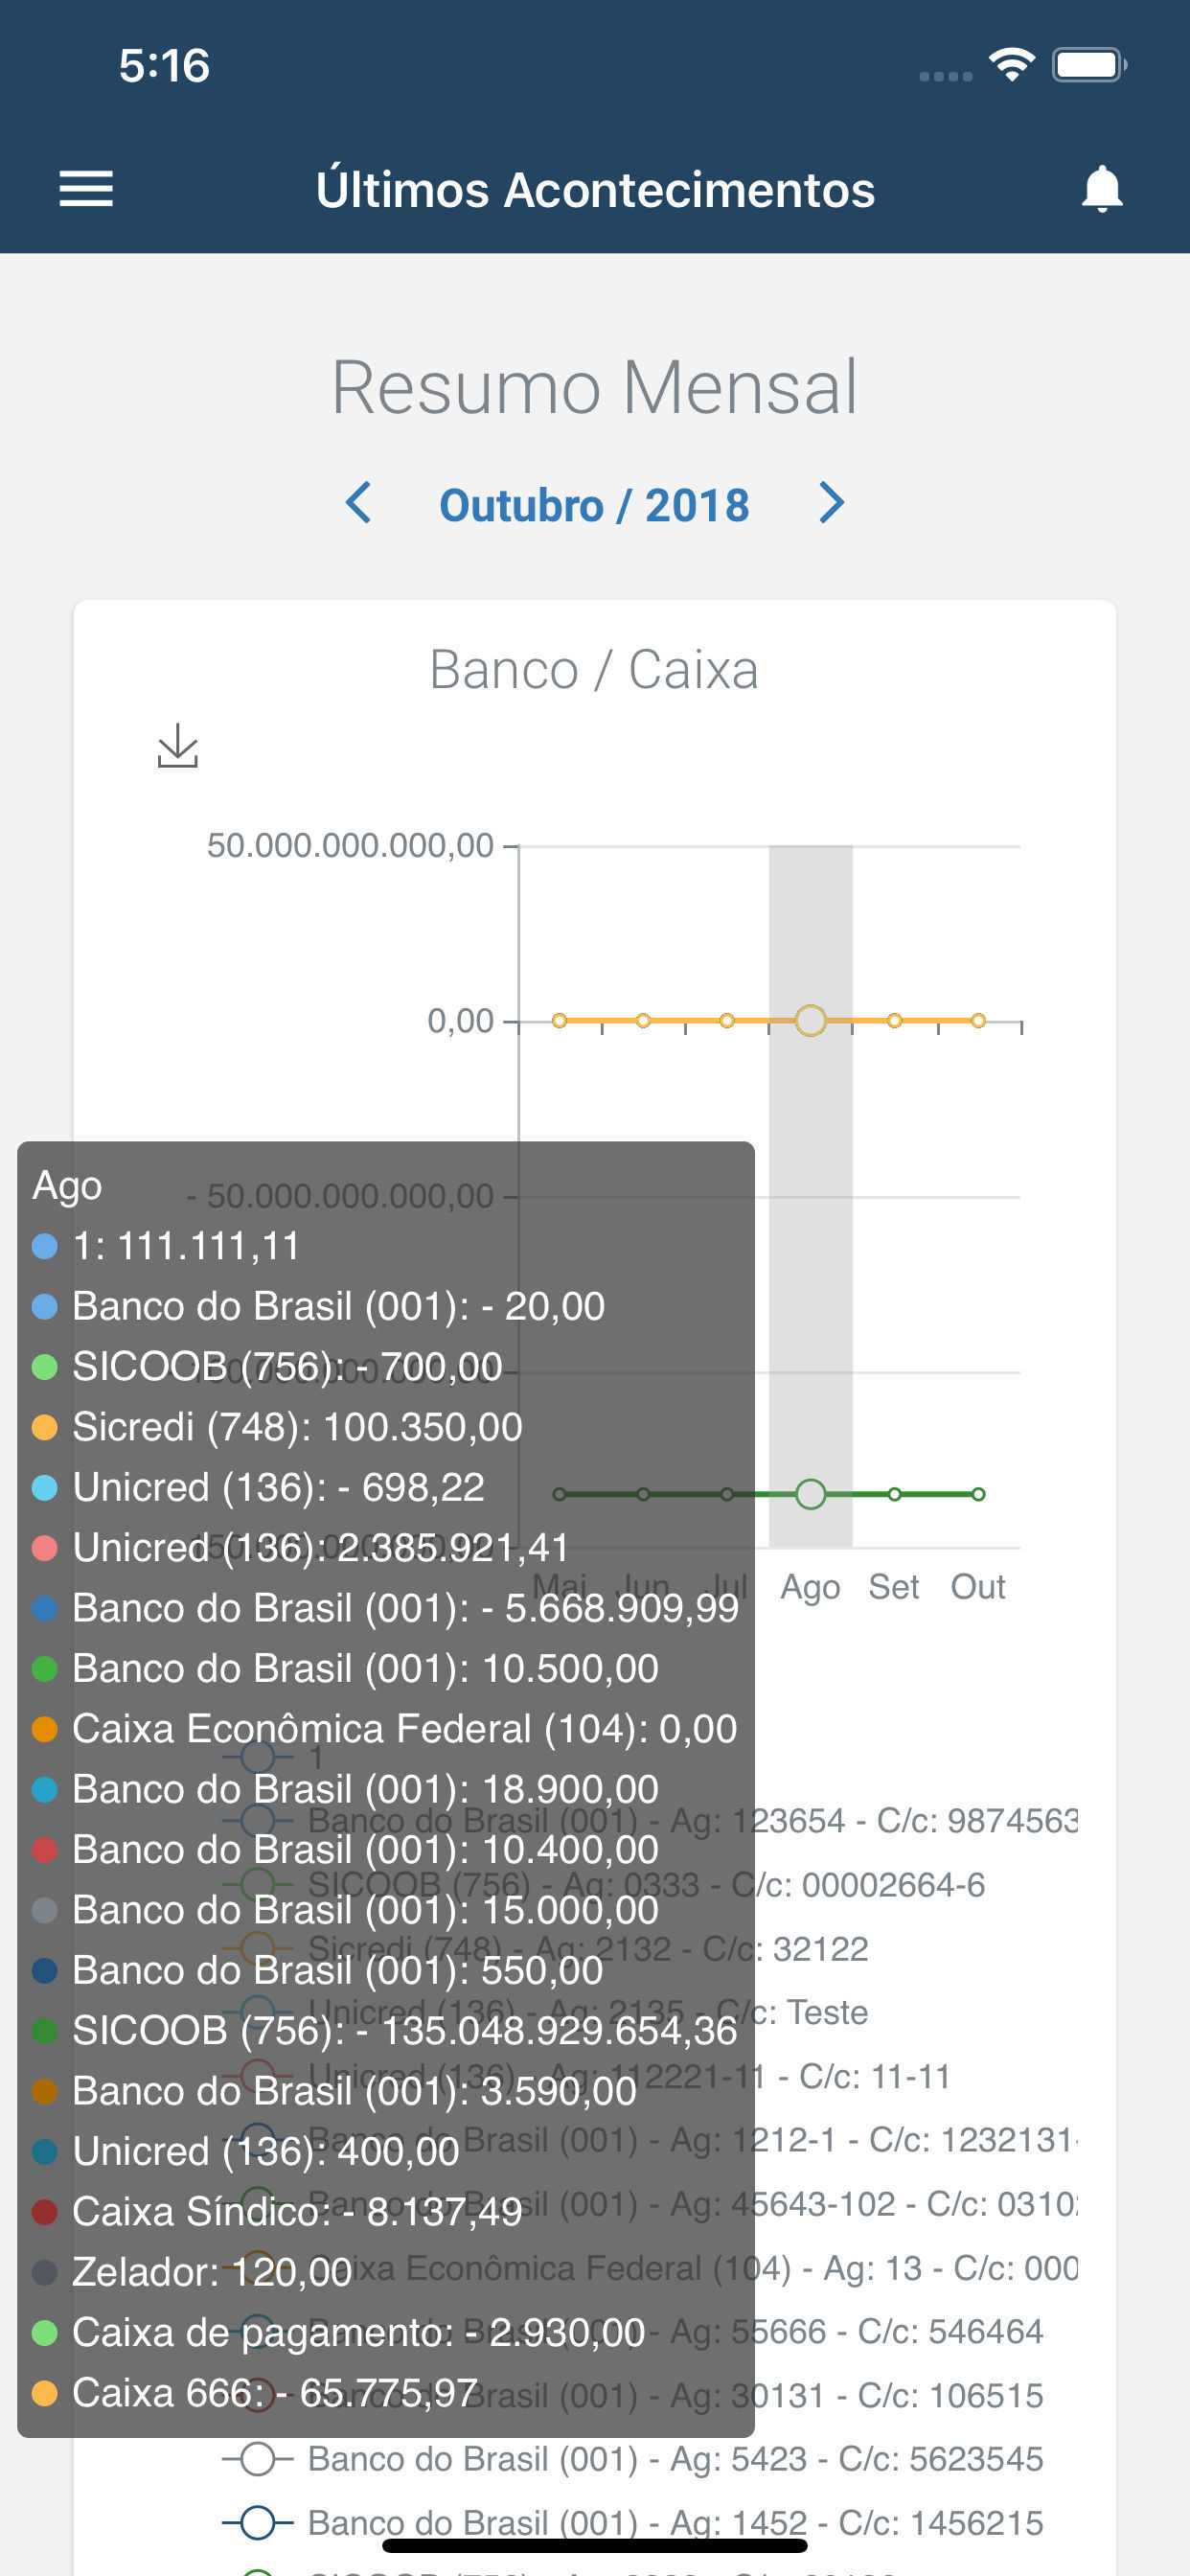
Task: Toggle legend series Ag: 5423 - C/c: 5623545
Action: coord(632,2459)
